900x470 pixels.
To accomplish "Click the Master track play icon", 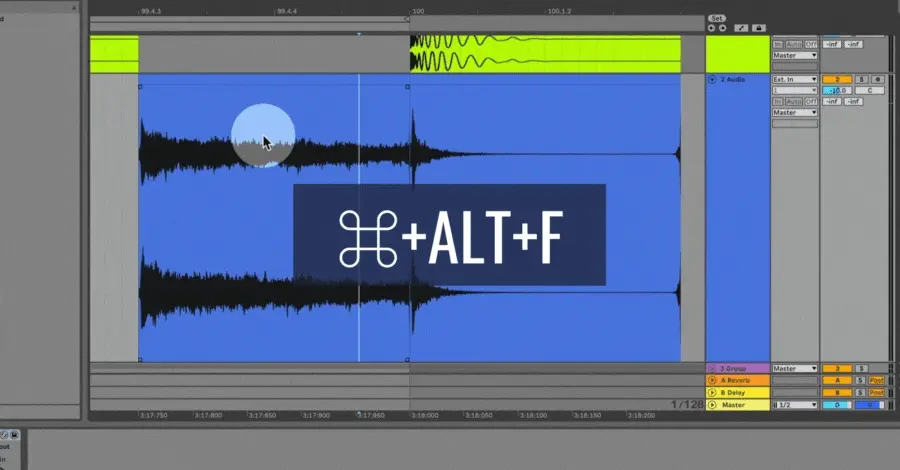I will (712, 405).
